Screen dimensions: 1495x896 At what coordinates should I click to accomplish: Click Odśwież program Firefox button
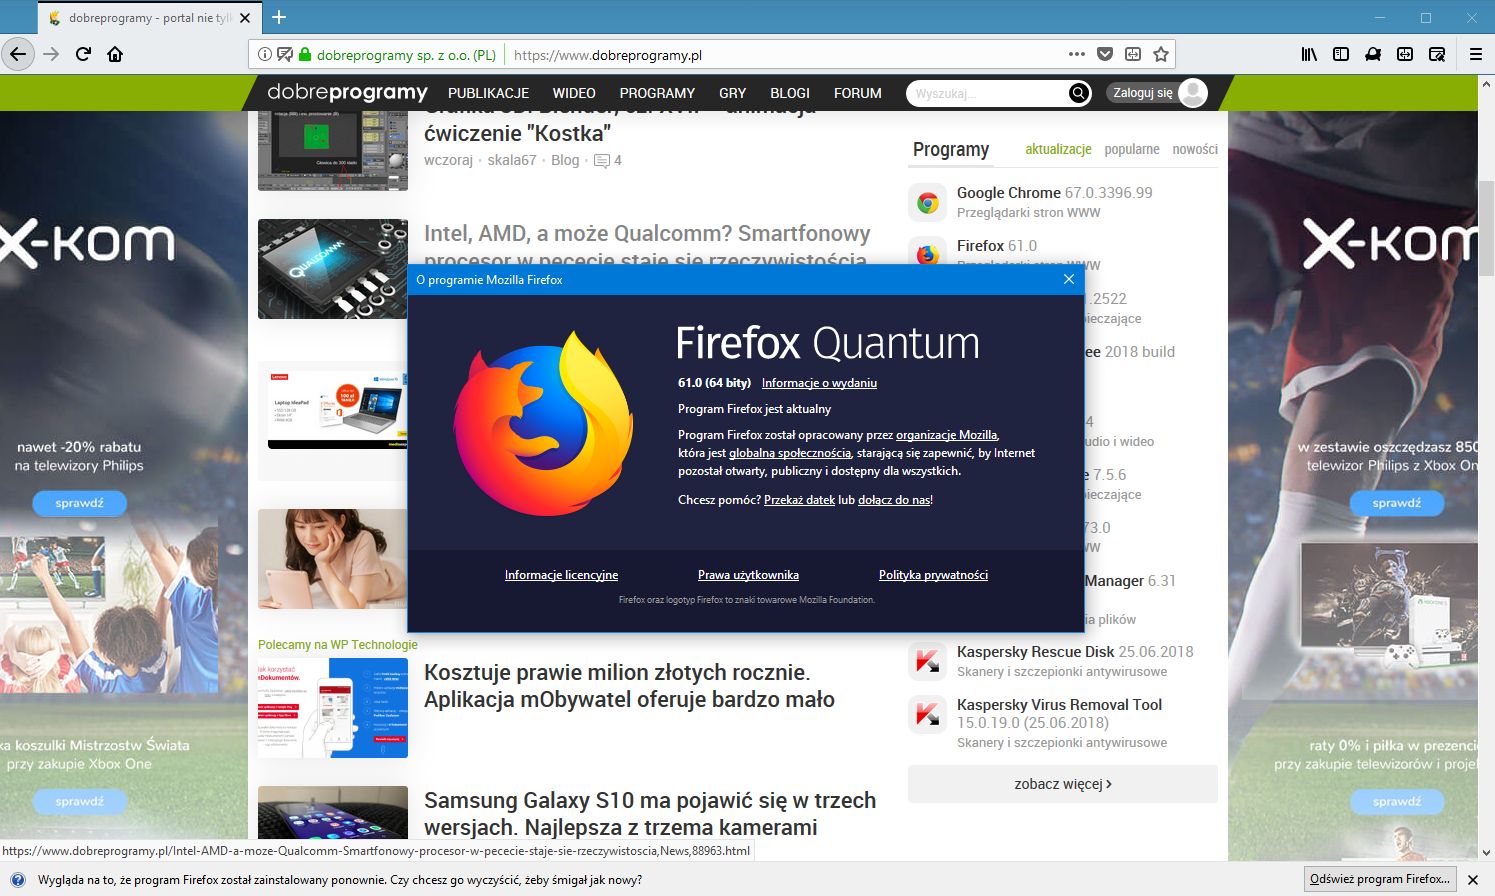[1380, 879]
